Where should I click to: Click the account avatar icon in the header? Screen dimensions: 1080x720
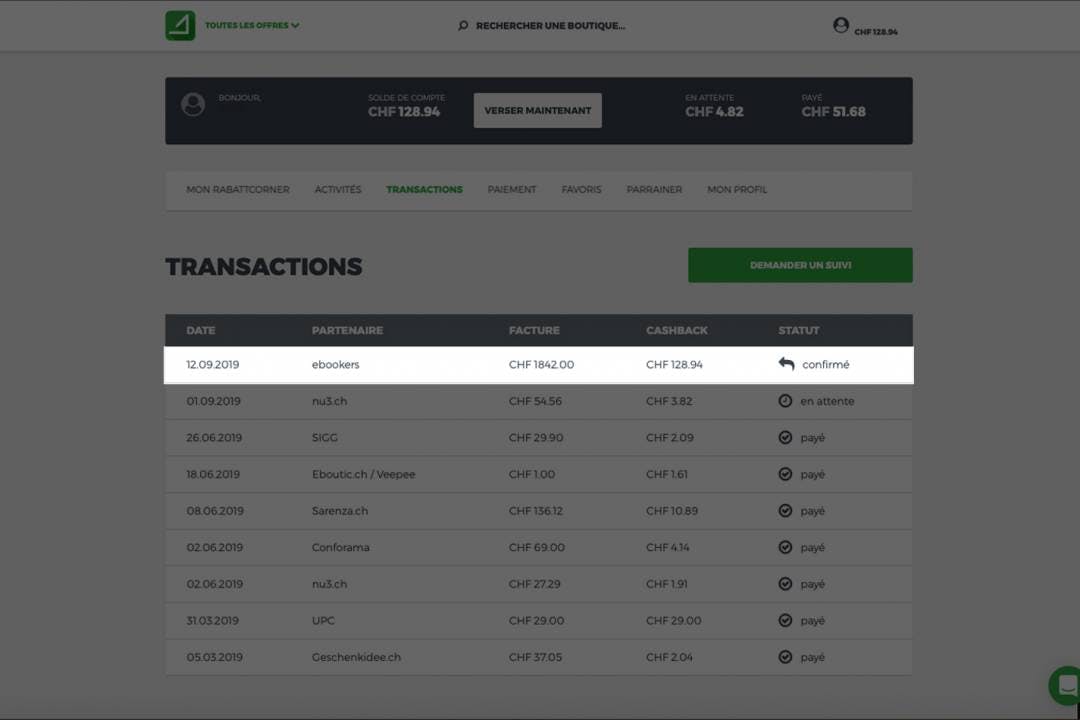(841, 25)
